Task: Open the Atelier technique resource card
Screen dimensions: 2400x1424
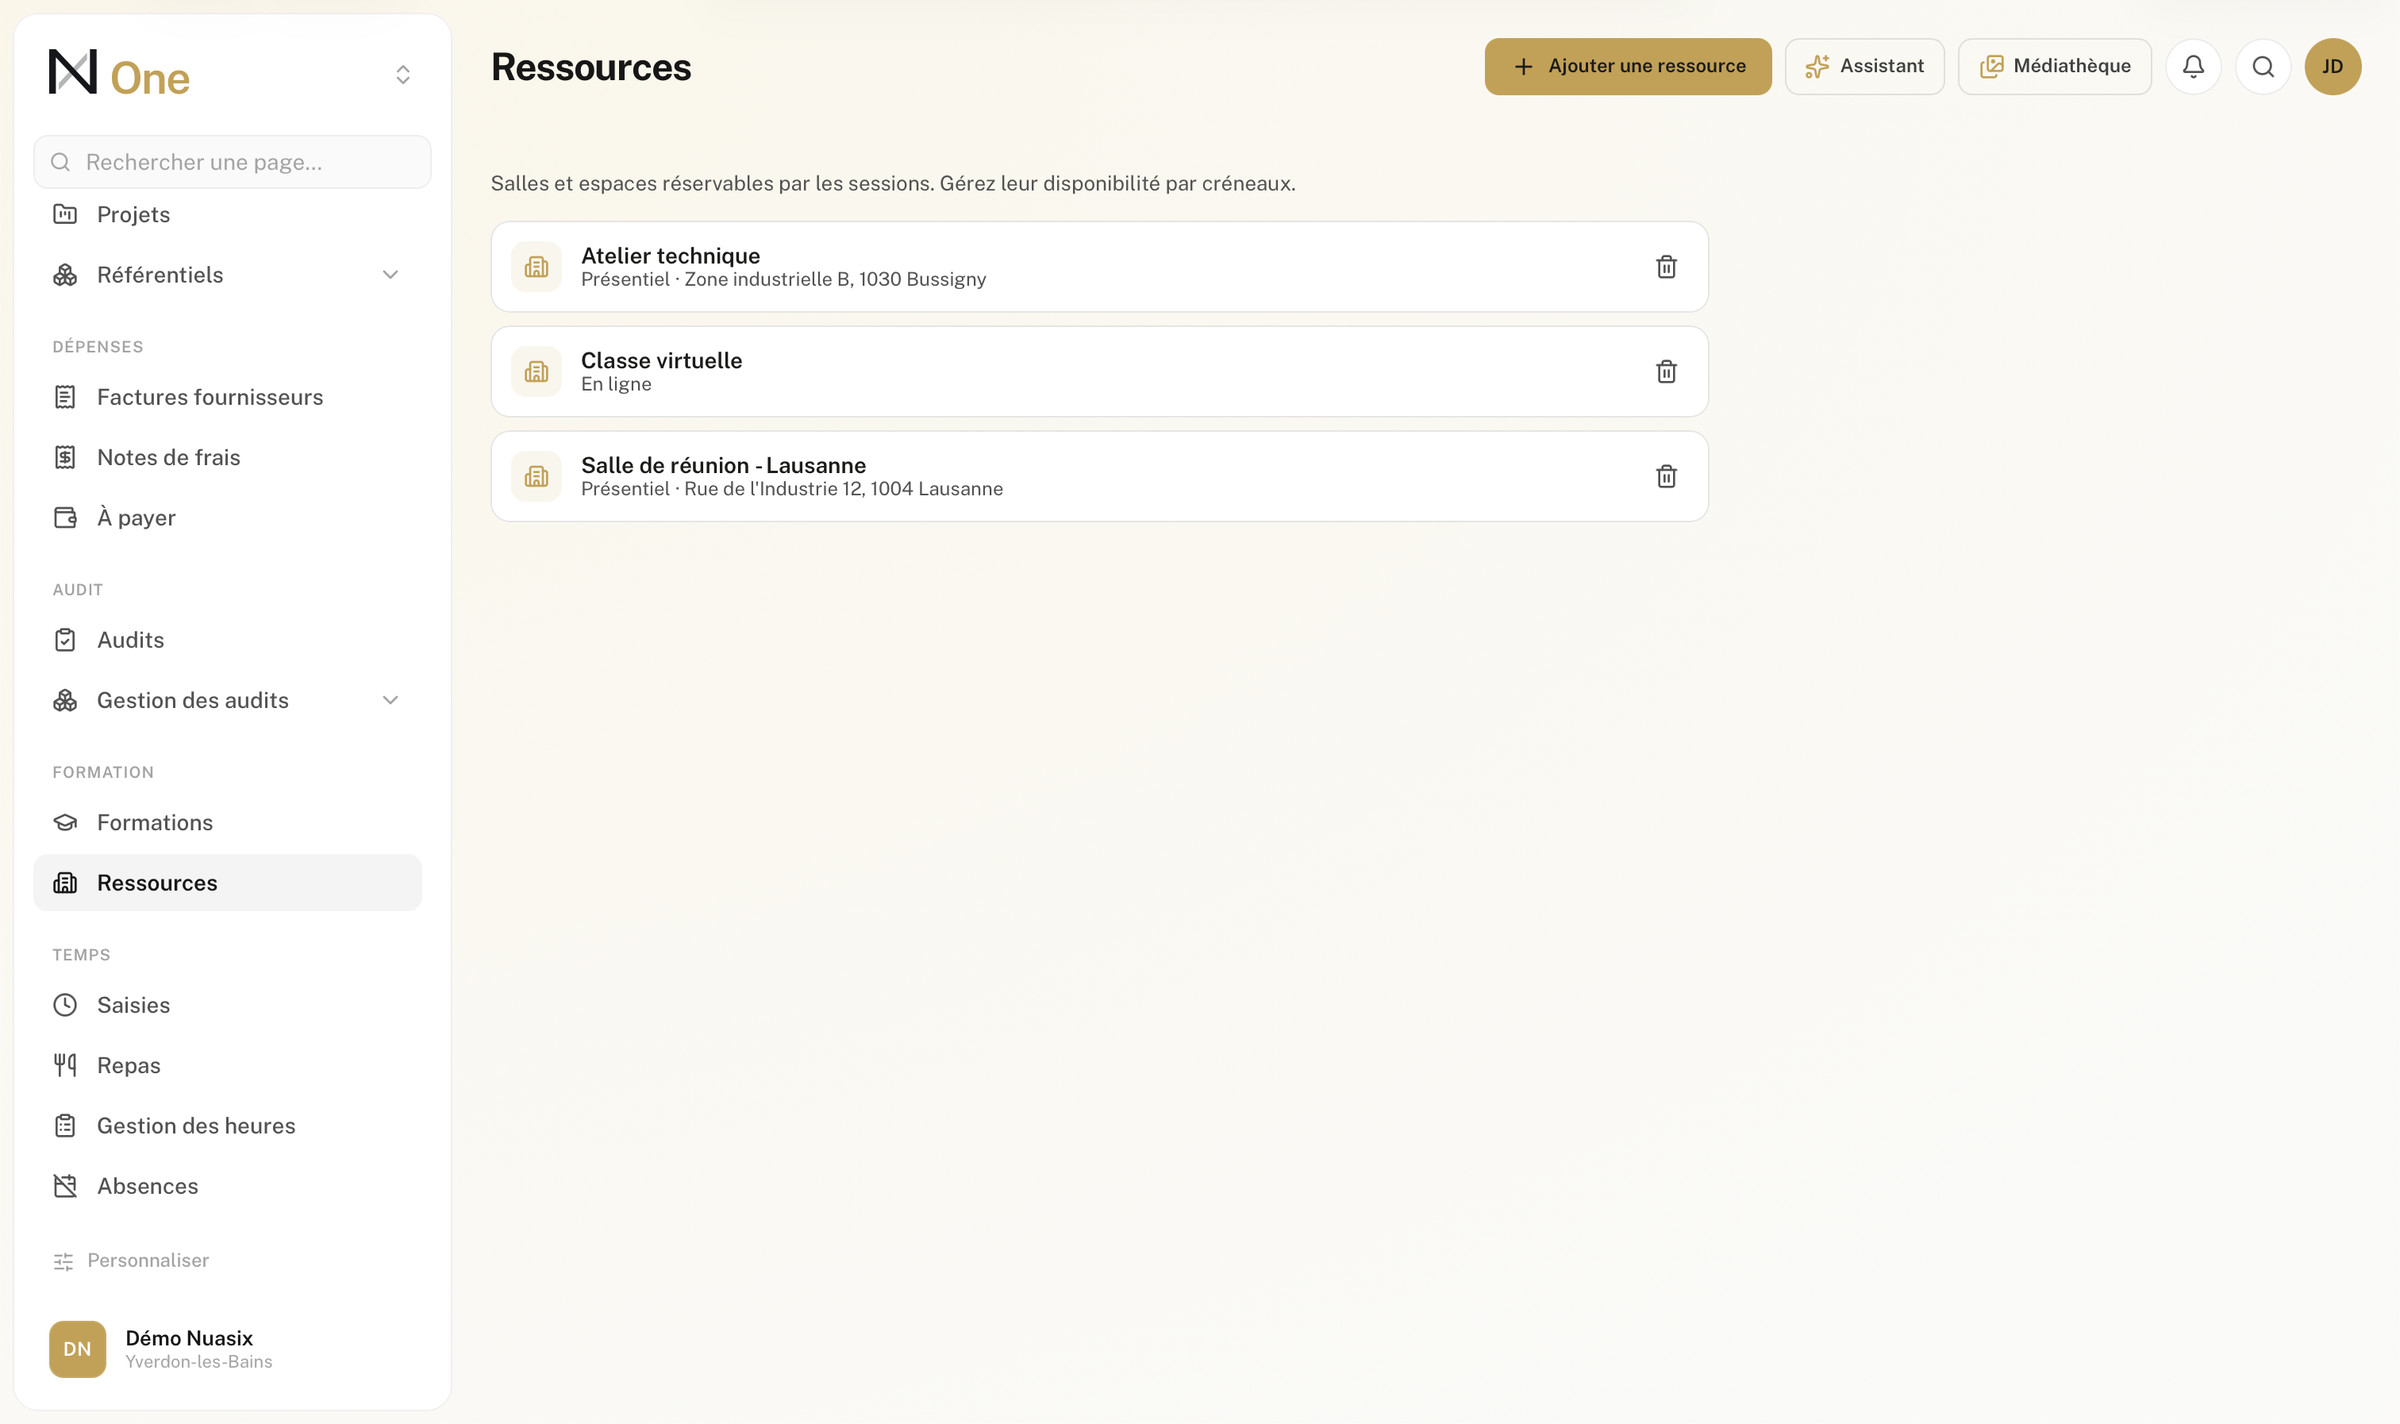Action: coord(1099,267)
